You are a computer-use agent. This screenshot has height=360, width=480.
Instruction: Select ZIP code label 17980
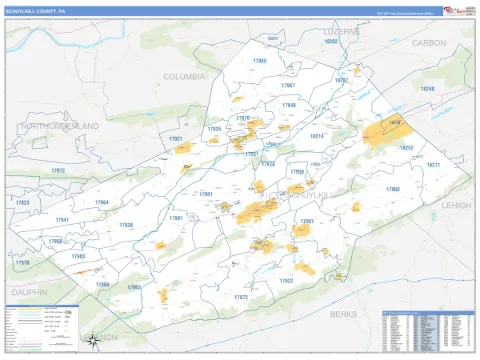(x=102, y=285)
